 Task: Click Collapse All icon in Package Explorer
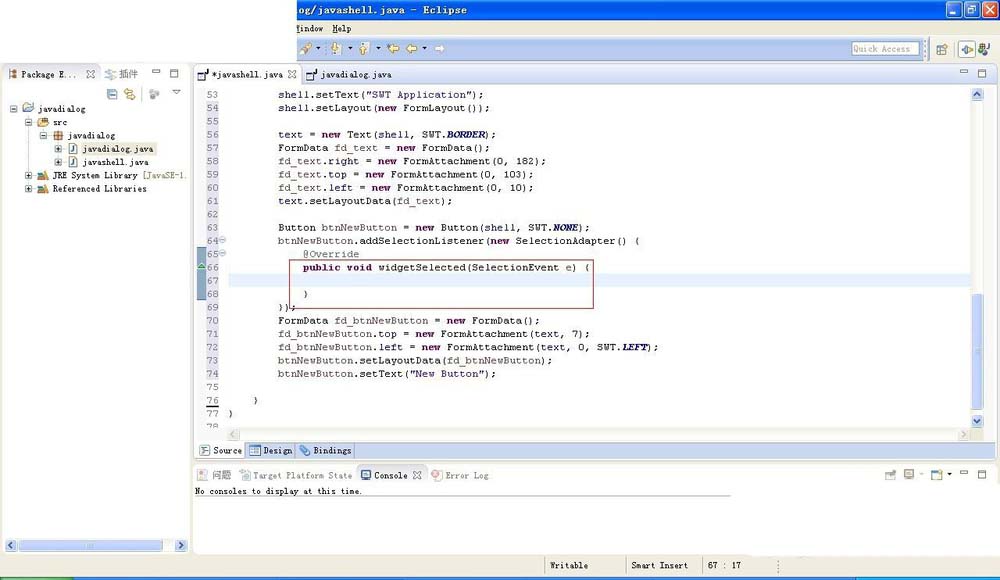point(112,94)
